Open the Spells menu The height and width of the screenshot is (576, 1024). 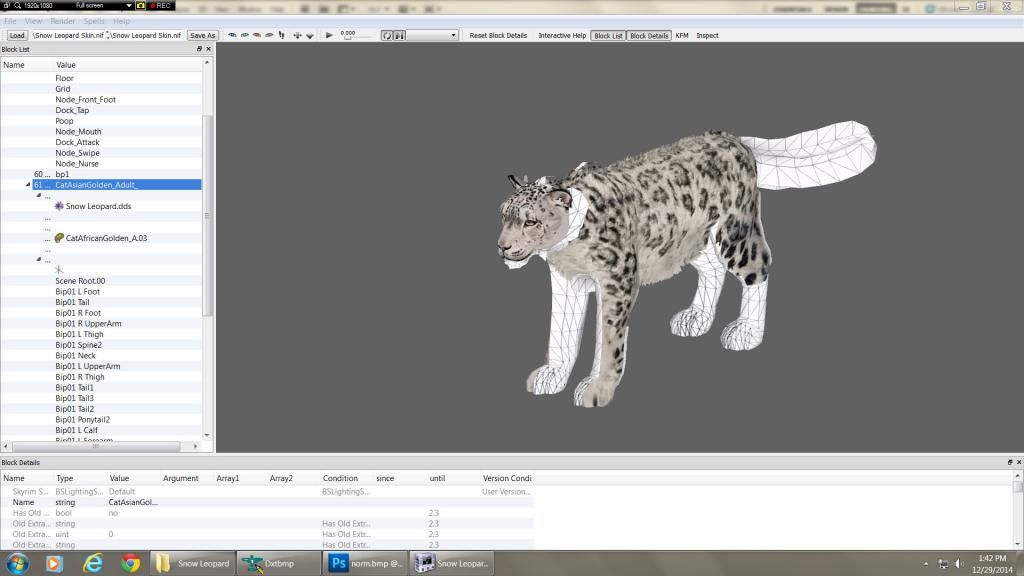93,21
